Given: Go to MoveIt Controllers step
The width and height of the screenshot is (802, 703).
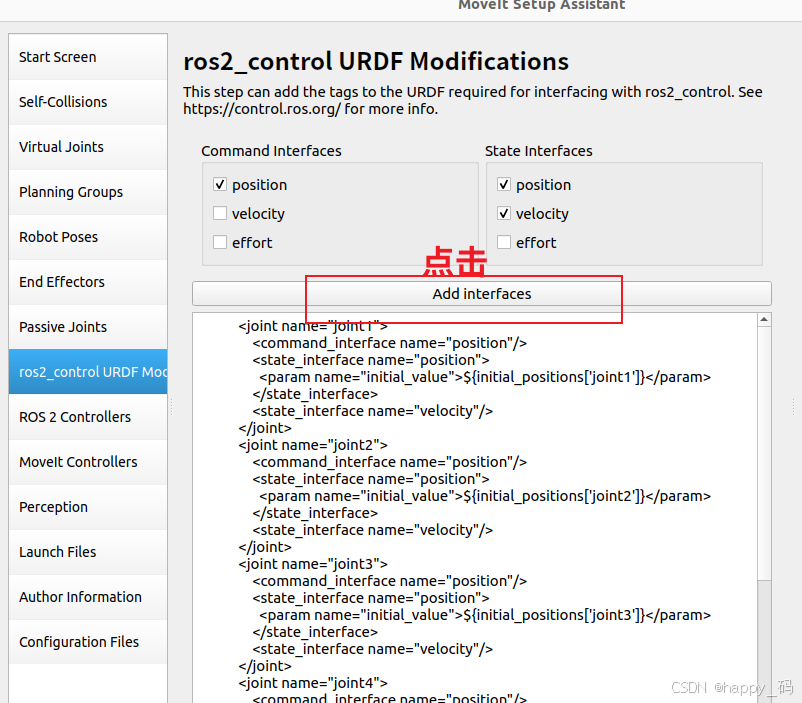Looking at the screenshot, I should coord(88,462).
